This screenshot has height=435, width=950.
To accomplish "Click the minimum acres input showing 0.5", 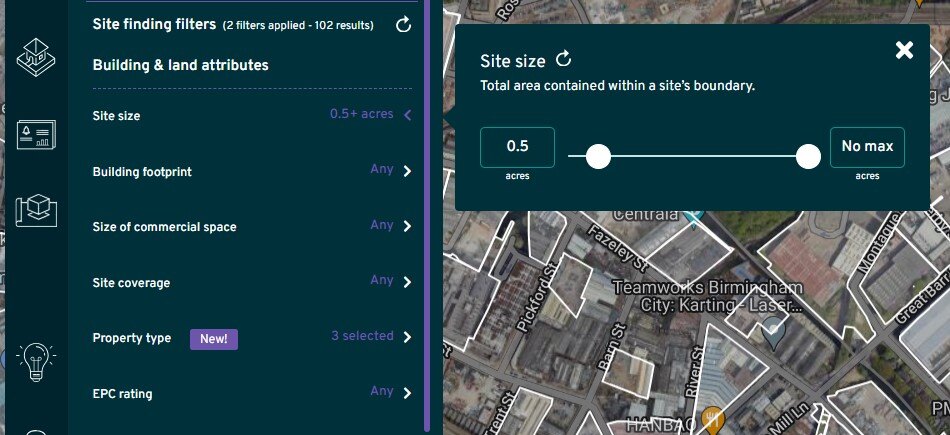I will point(517,147).
